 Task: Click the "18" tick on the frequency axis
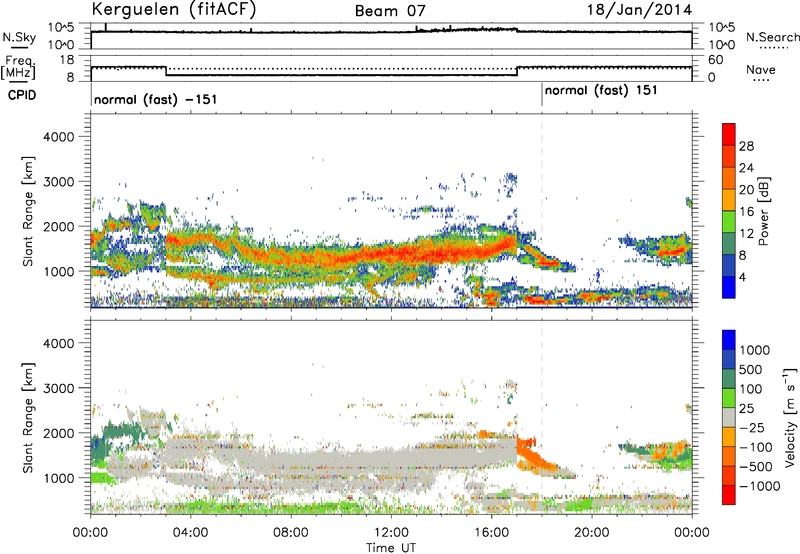coord(66,60)
